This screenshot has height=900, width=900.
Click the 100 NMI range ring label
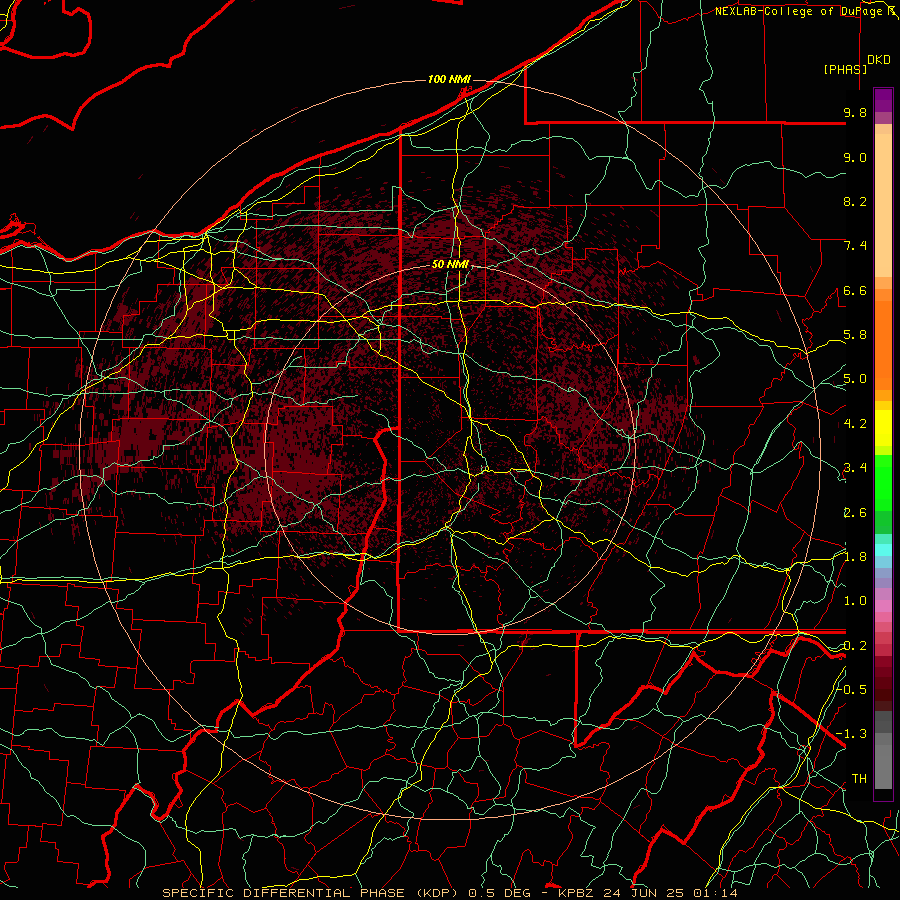449,79
